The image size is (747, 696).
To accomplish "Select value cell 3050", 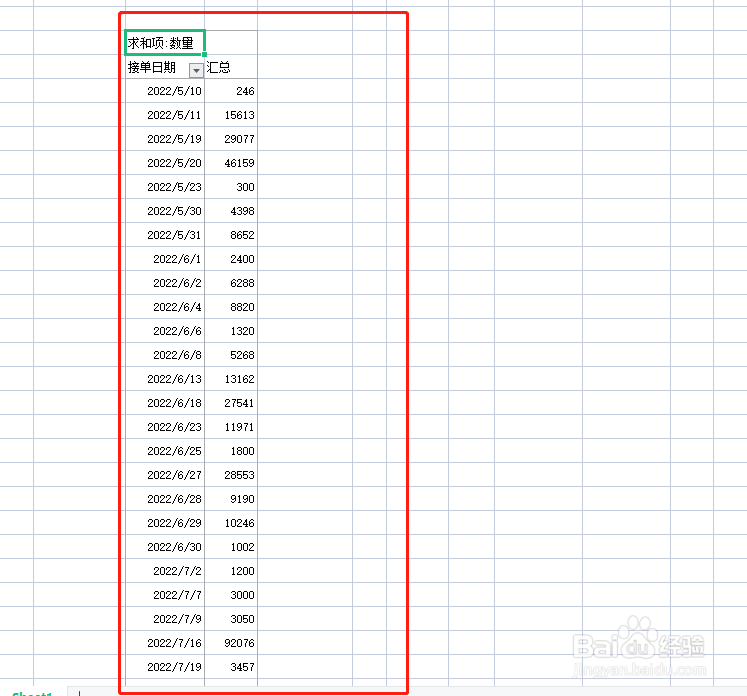I will click(231, 619).
